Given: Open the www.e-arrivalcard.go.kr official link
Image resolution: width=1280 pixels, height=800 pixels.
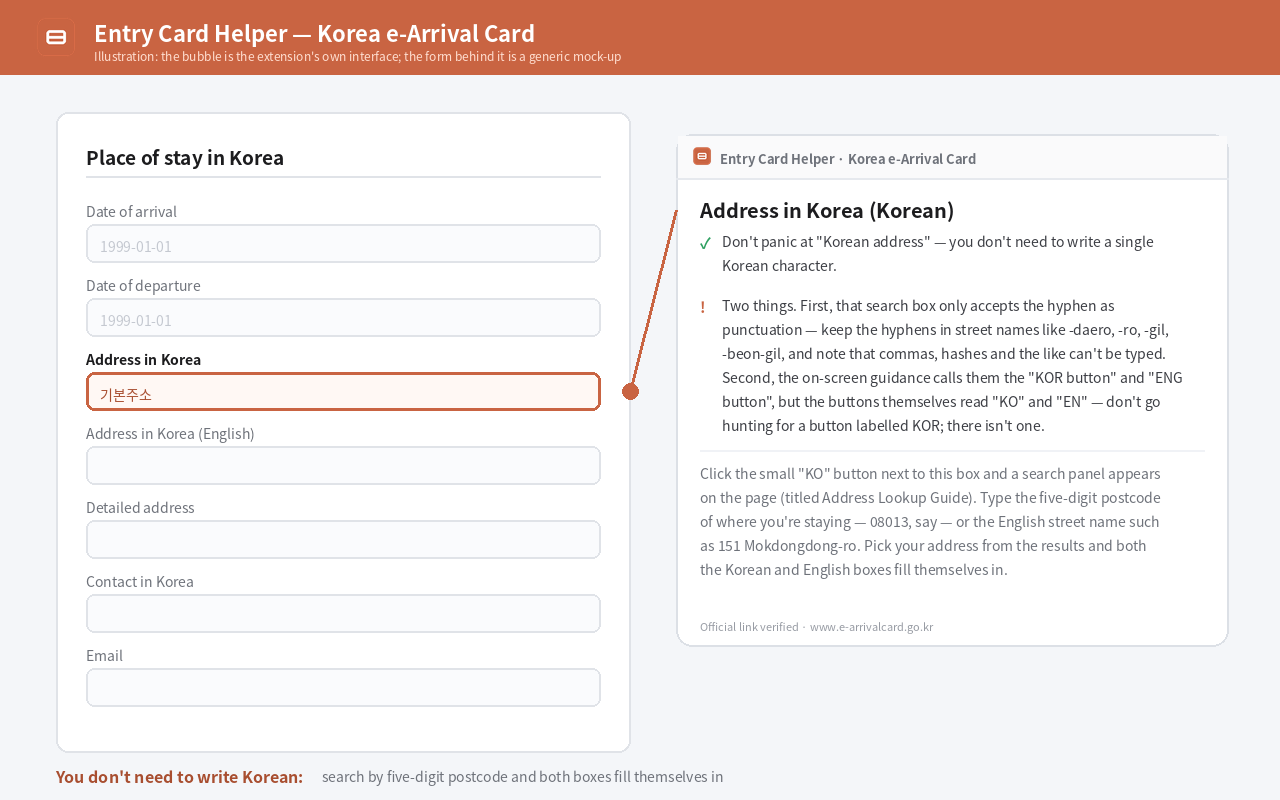Looking at the screenshot, I should (871, 627).
